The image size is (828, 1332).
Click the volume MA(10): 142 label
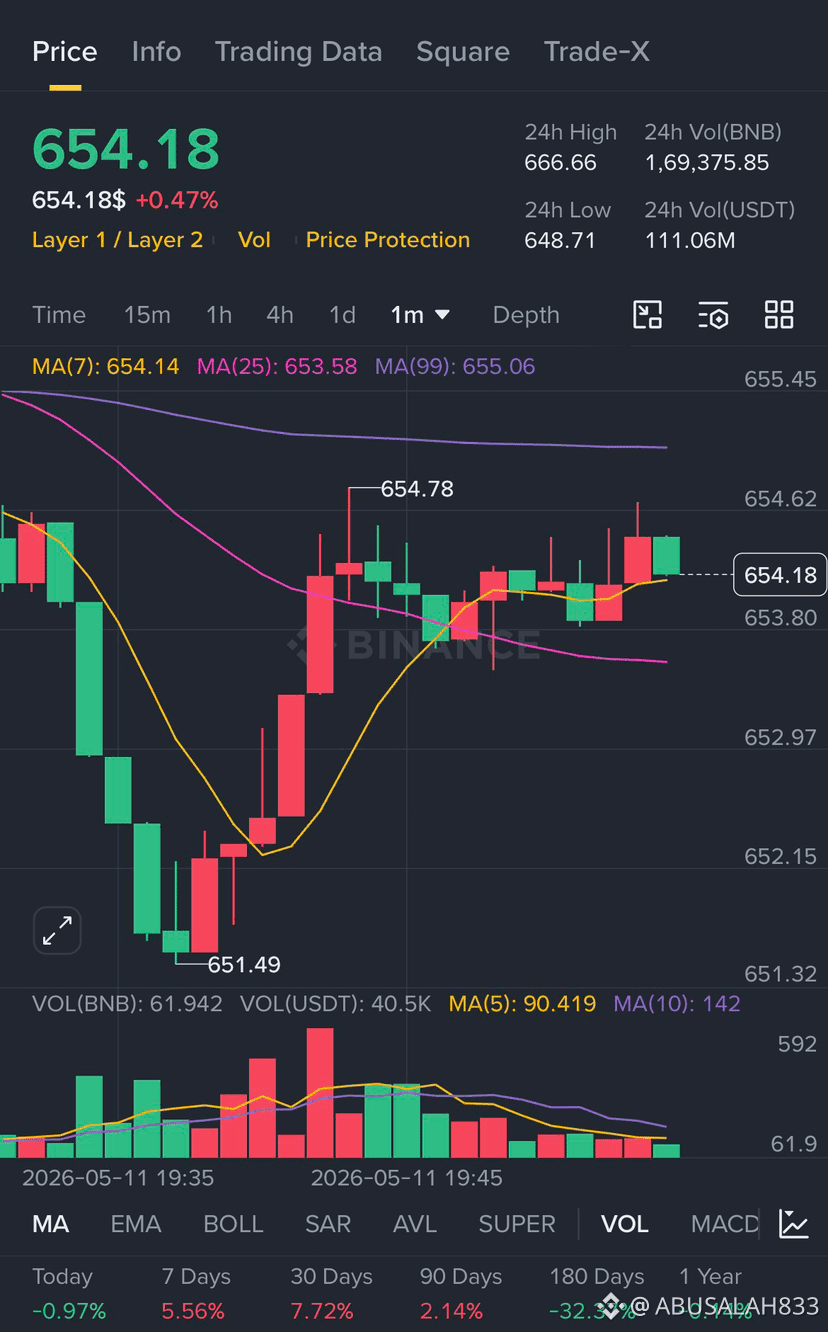pos(677,1003)
